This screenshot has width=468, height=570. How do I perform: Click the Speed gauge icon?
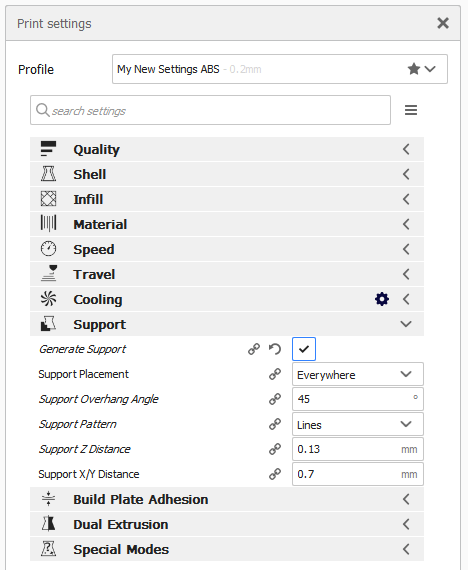[x=48, y=249]
